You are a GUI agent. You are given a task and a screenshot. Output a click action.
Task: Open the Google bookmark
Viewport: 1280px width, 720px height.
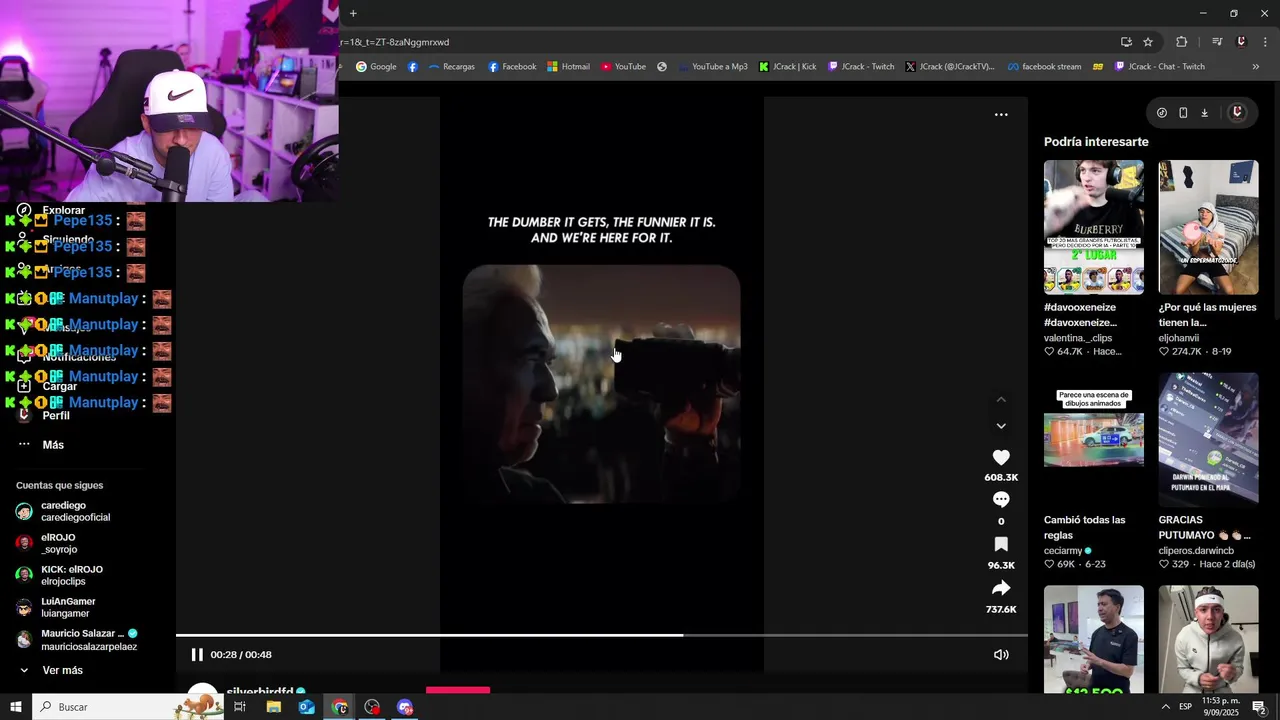pos(375,67)
